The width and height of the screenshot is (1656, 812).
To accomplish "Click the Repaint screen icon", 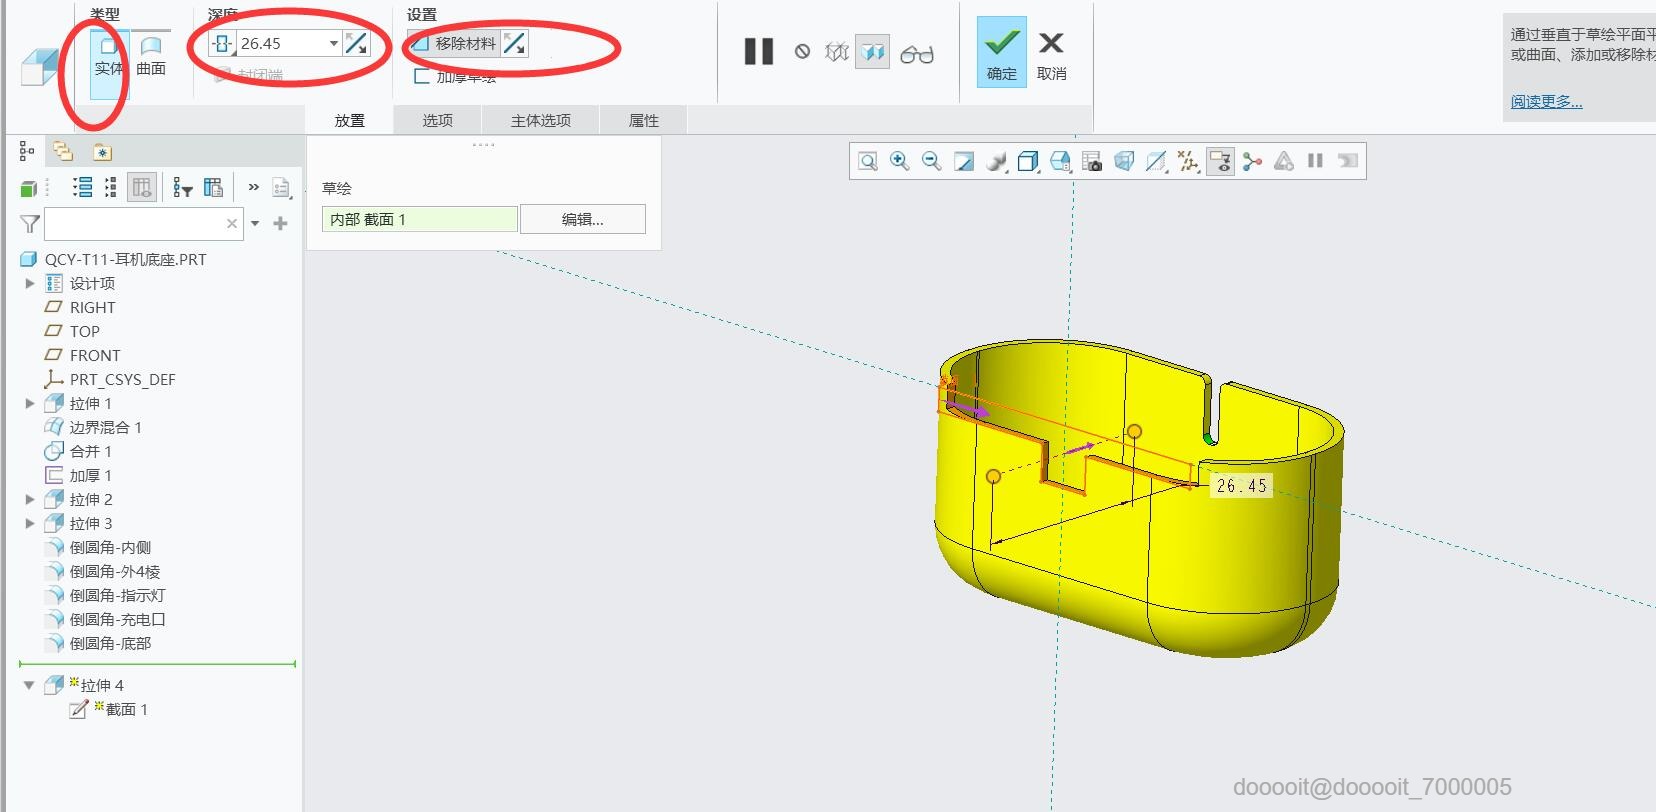I will [x=964, y=161].
